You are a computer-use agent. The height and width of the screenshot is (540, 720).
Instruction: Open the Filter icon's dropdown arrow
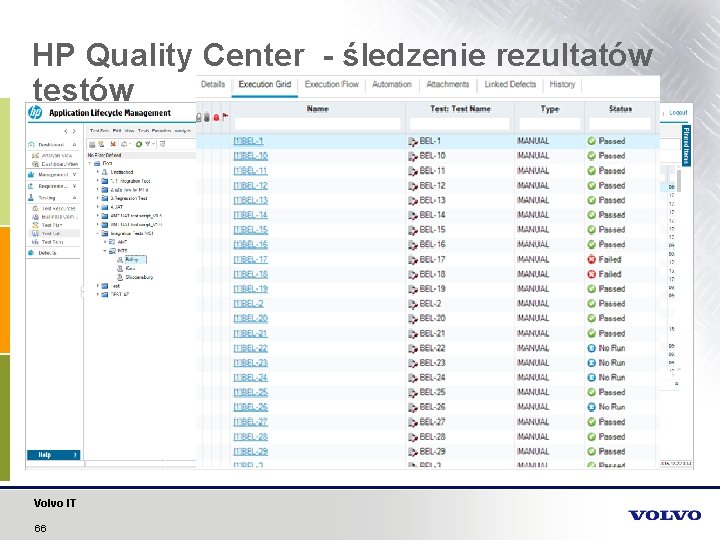point(153,144)
